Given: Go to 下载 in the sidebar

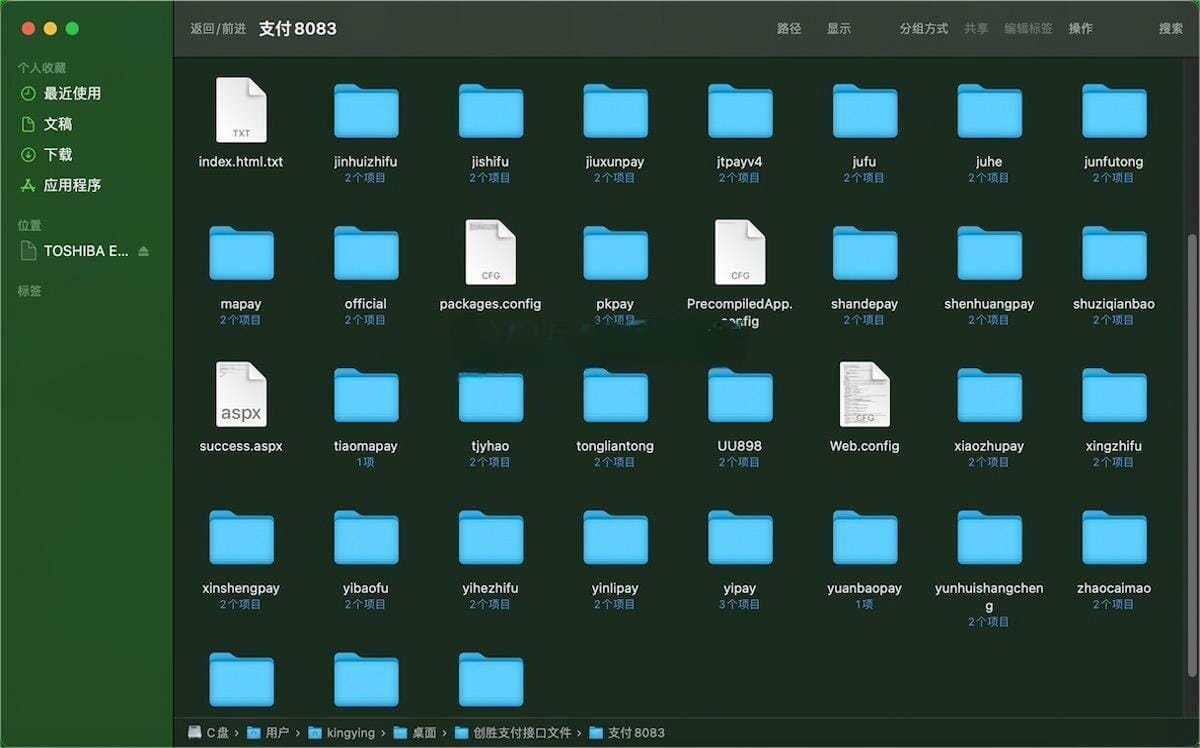Looking at the screenshot, I should (58, 155).
